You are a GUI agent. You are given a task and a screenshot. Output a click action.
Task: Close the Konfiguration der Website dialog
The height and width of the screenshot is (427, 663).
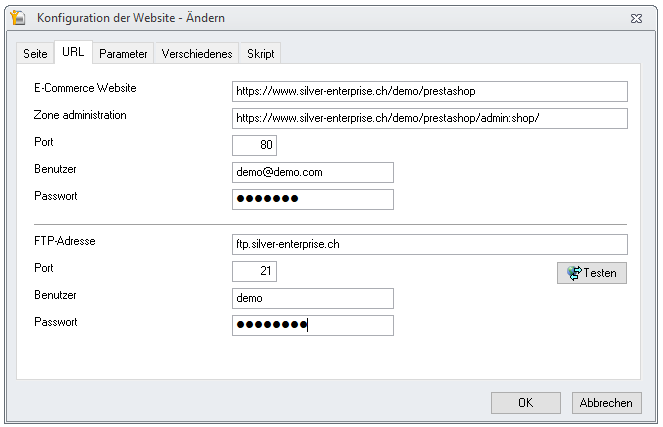click(x=636, y=19)
